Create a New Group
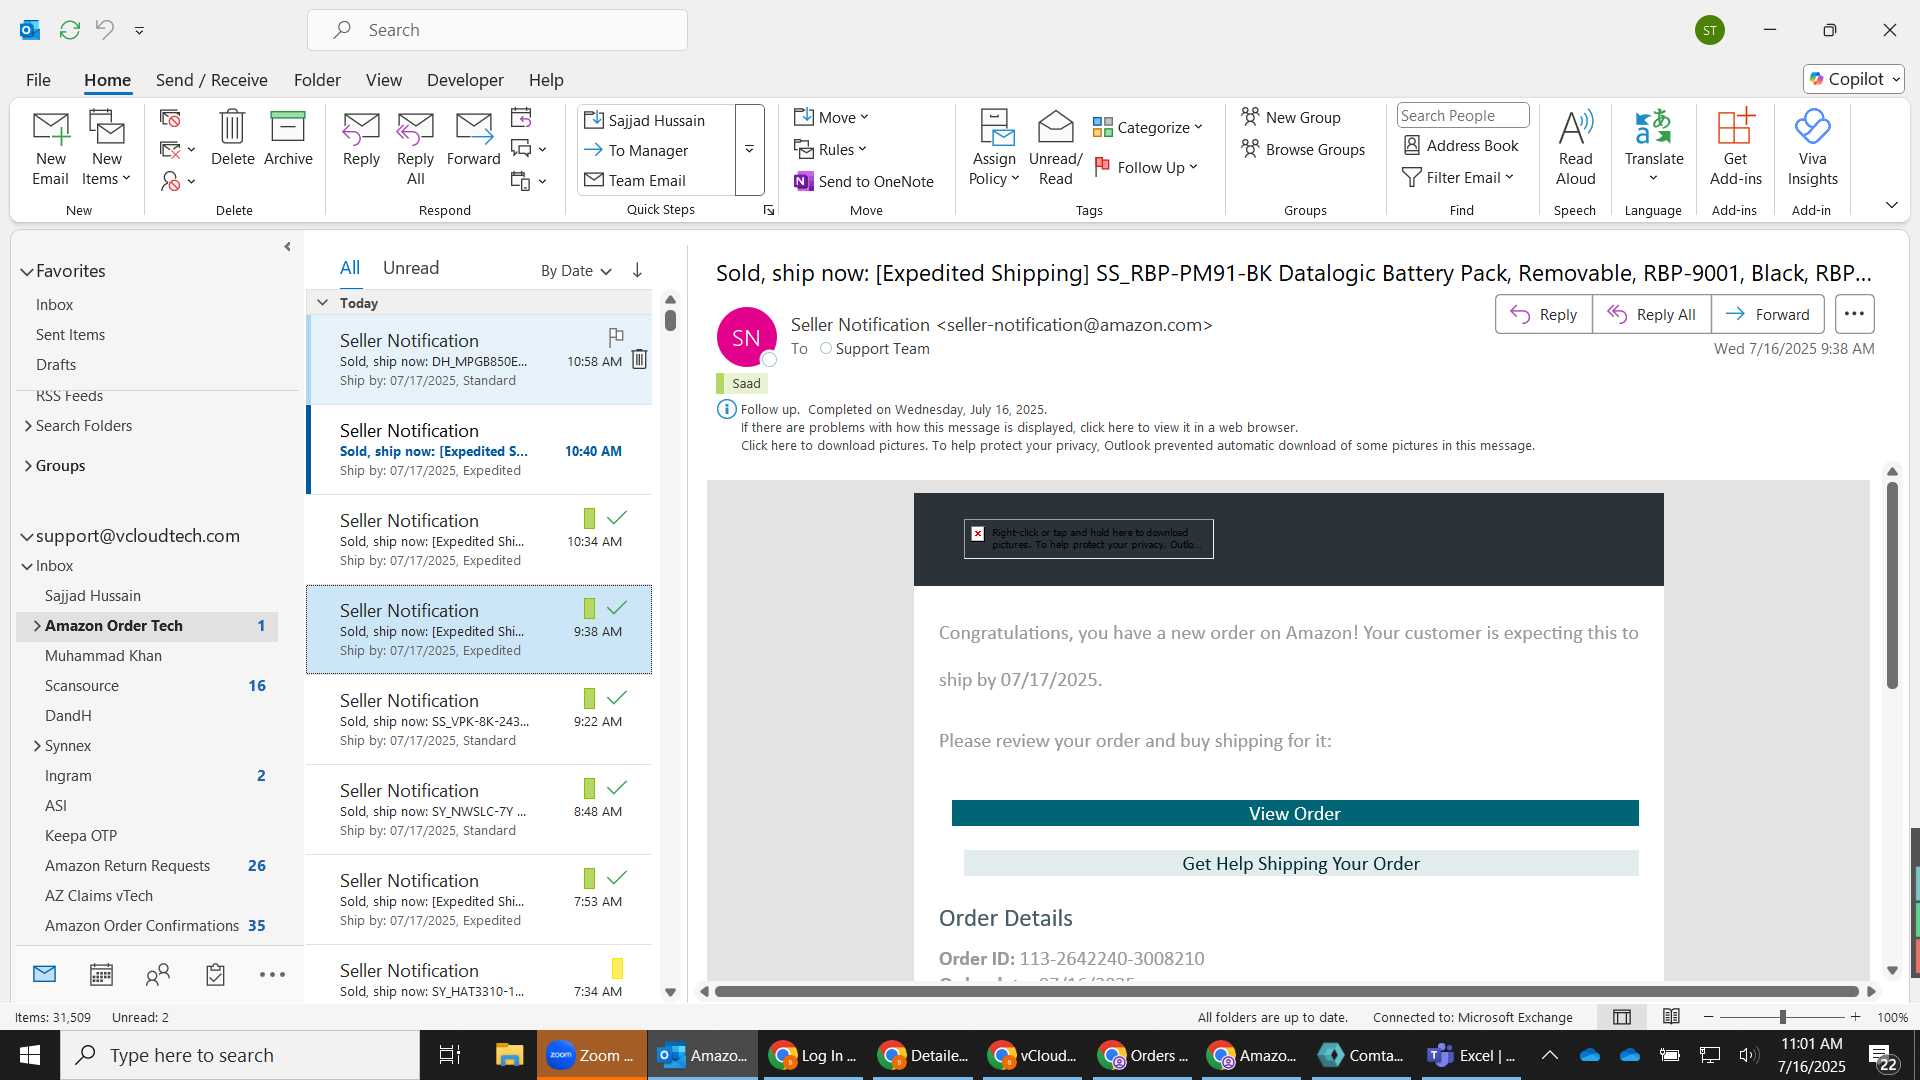This screenshot has height=1080, width=1920. coord(1291,117)
